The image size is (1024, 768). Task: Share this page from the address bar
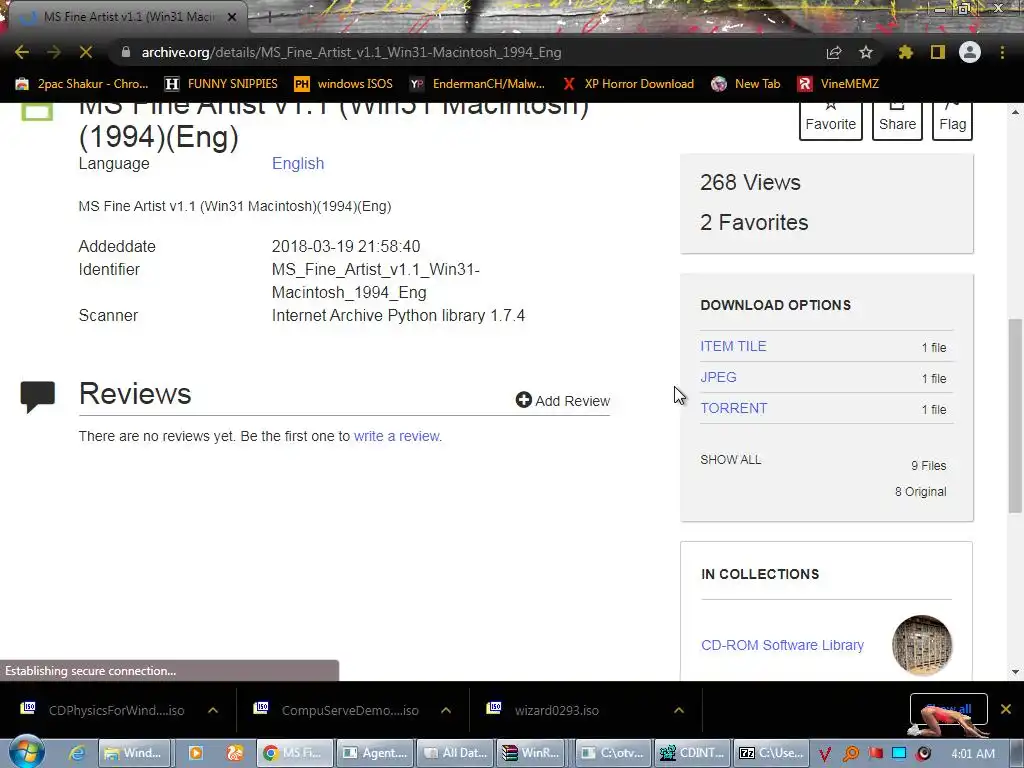click(834, 52)
